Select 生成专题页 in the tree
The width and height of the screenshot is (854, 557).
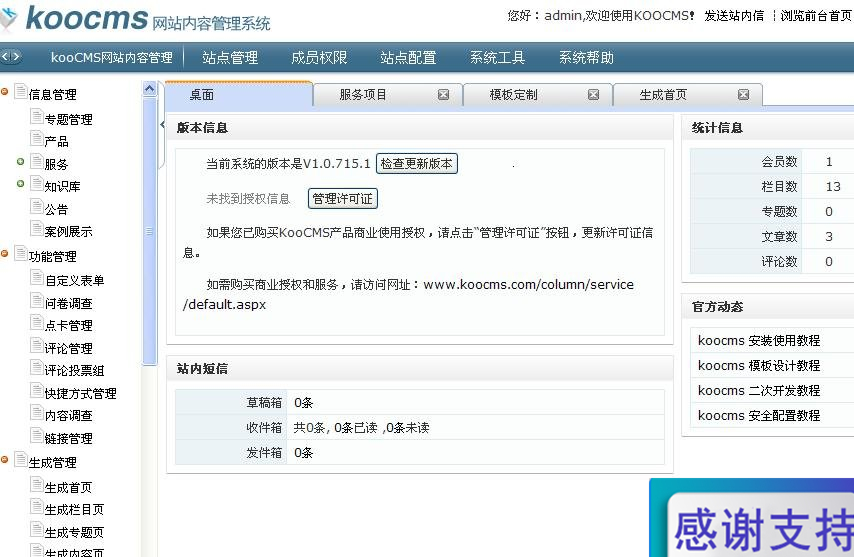[x=75, y=532]
